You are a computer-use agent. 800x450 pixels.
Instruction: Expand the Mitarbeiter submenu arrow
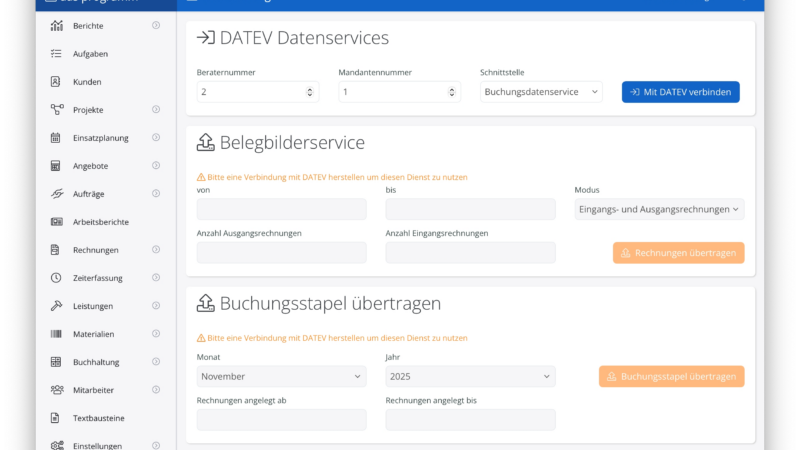[x=156, y=390]
